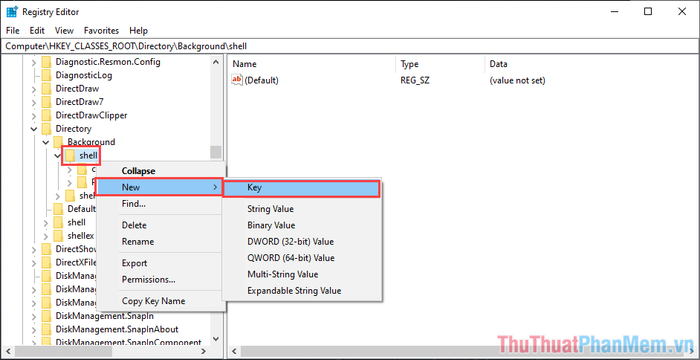Select the Directory key name
The height and width of the screenshot is (360, 700).
73,129
